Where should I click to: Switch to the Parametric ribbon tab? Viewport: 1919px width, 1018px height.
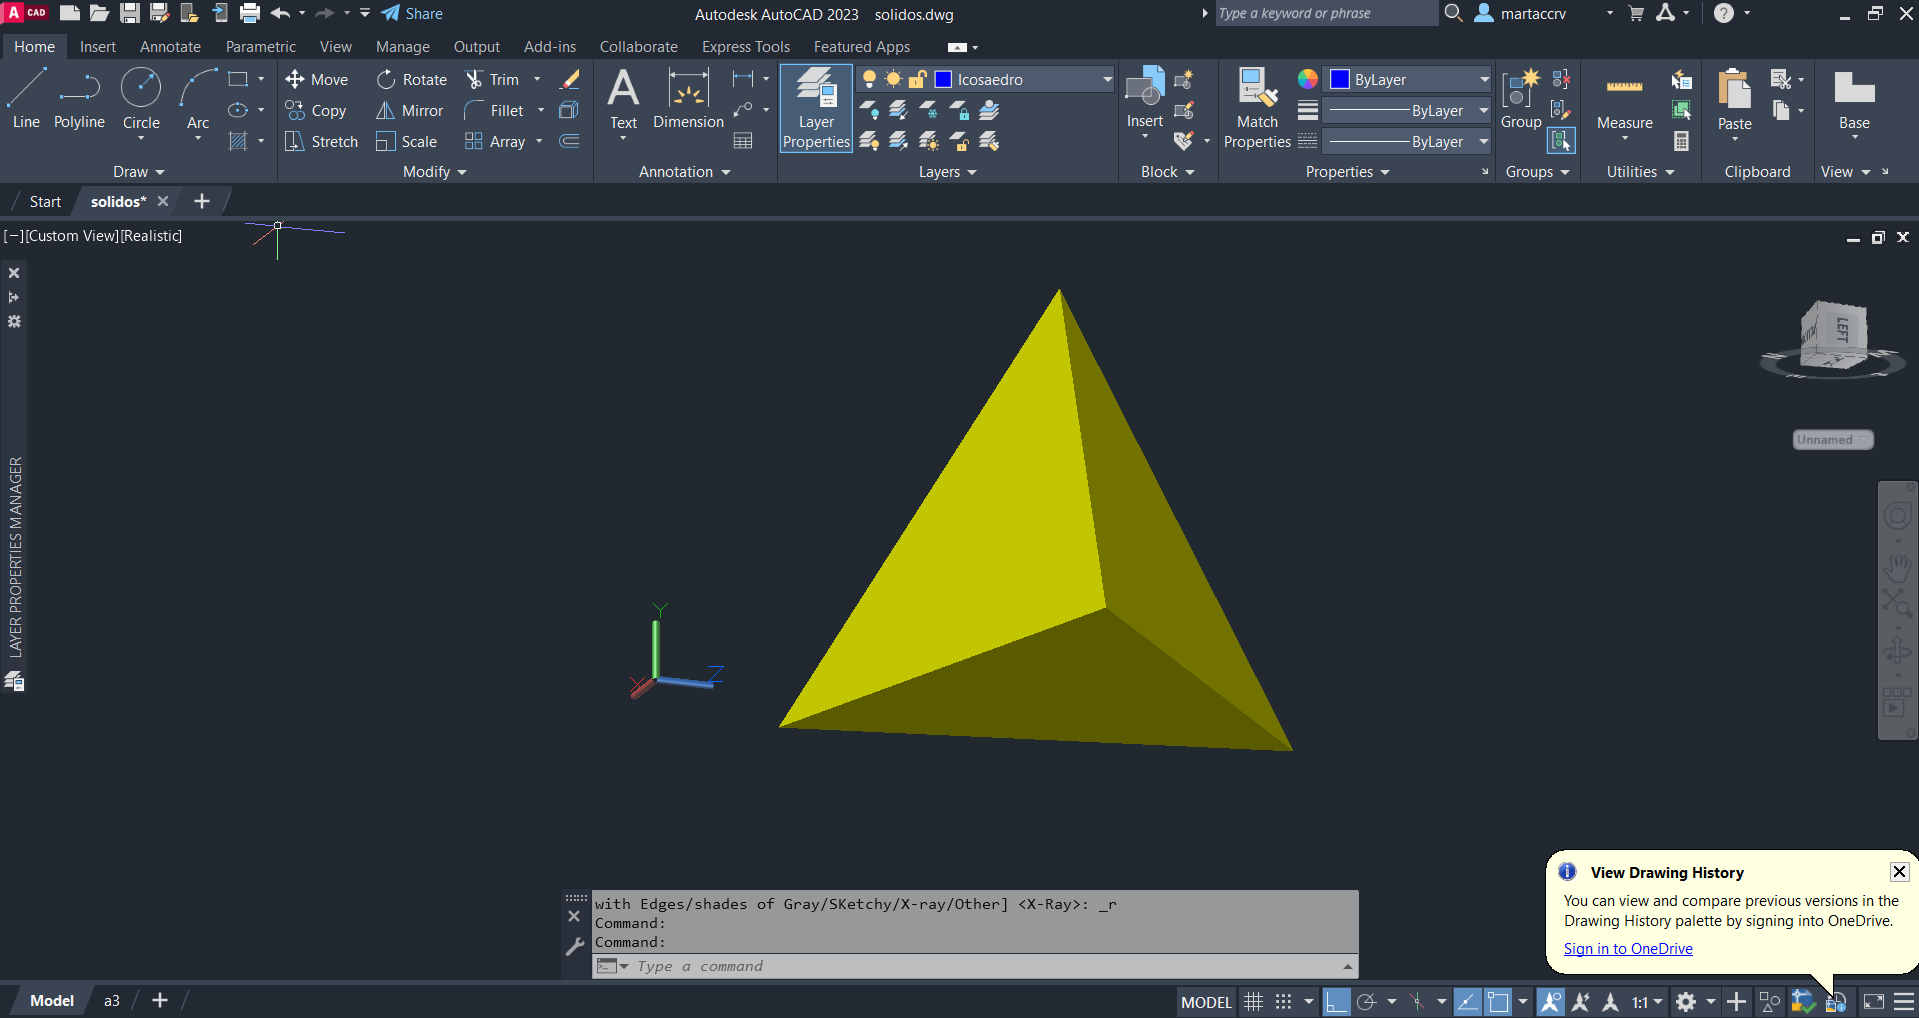point(261,47)
